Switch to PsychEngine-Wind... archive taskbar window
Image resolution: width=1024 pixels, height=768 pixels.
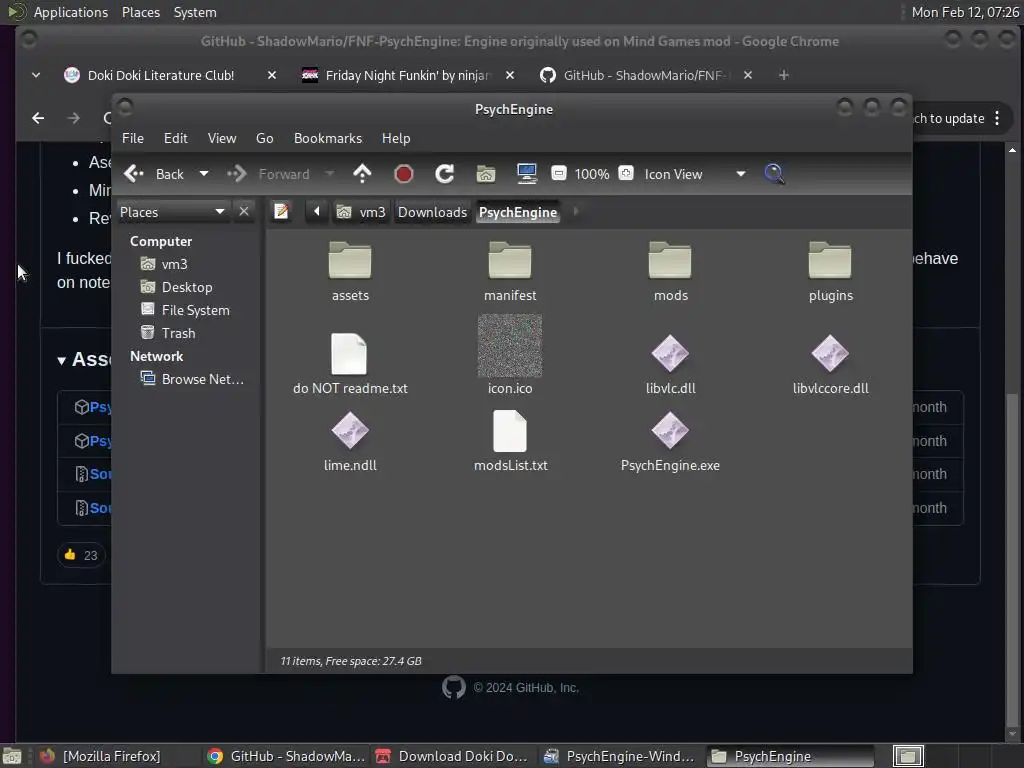(x=621, y=756)
